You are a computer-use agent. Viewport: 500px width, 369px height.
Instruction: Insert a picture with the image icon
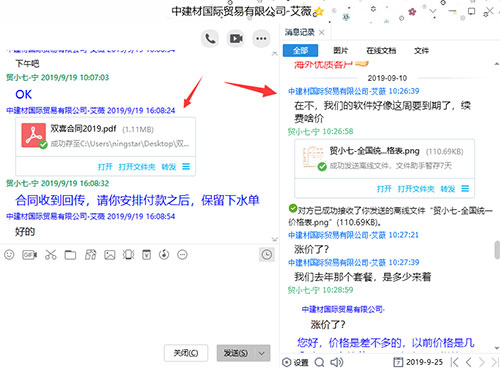point(110,255)
